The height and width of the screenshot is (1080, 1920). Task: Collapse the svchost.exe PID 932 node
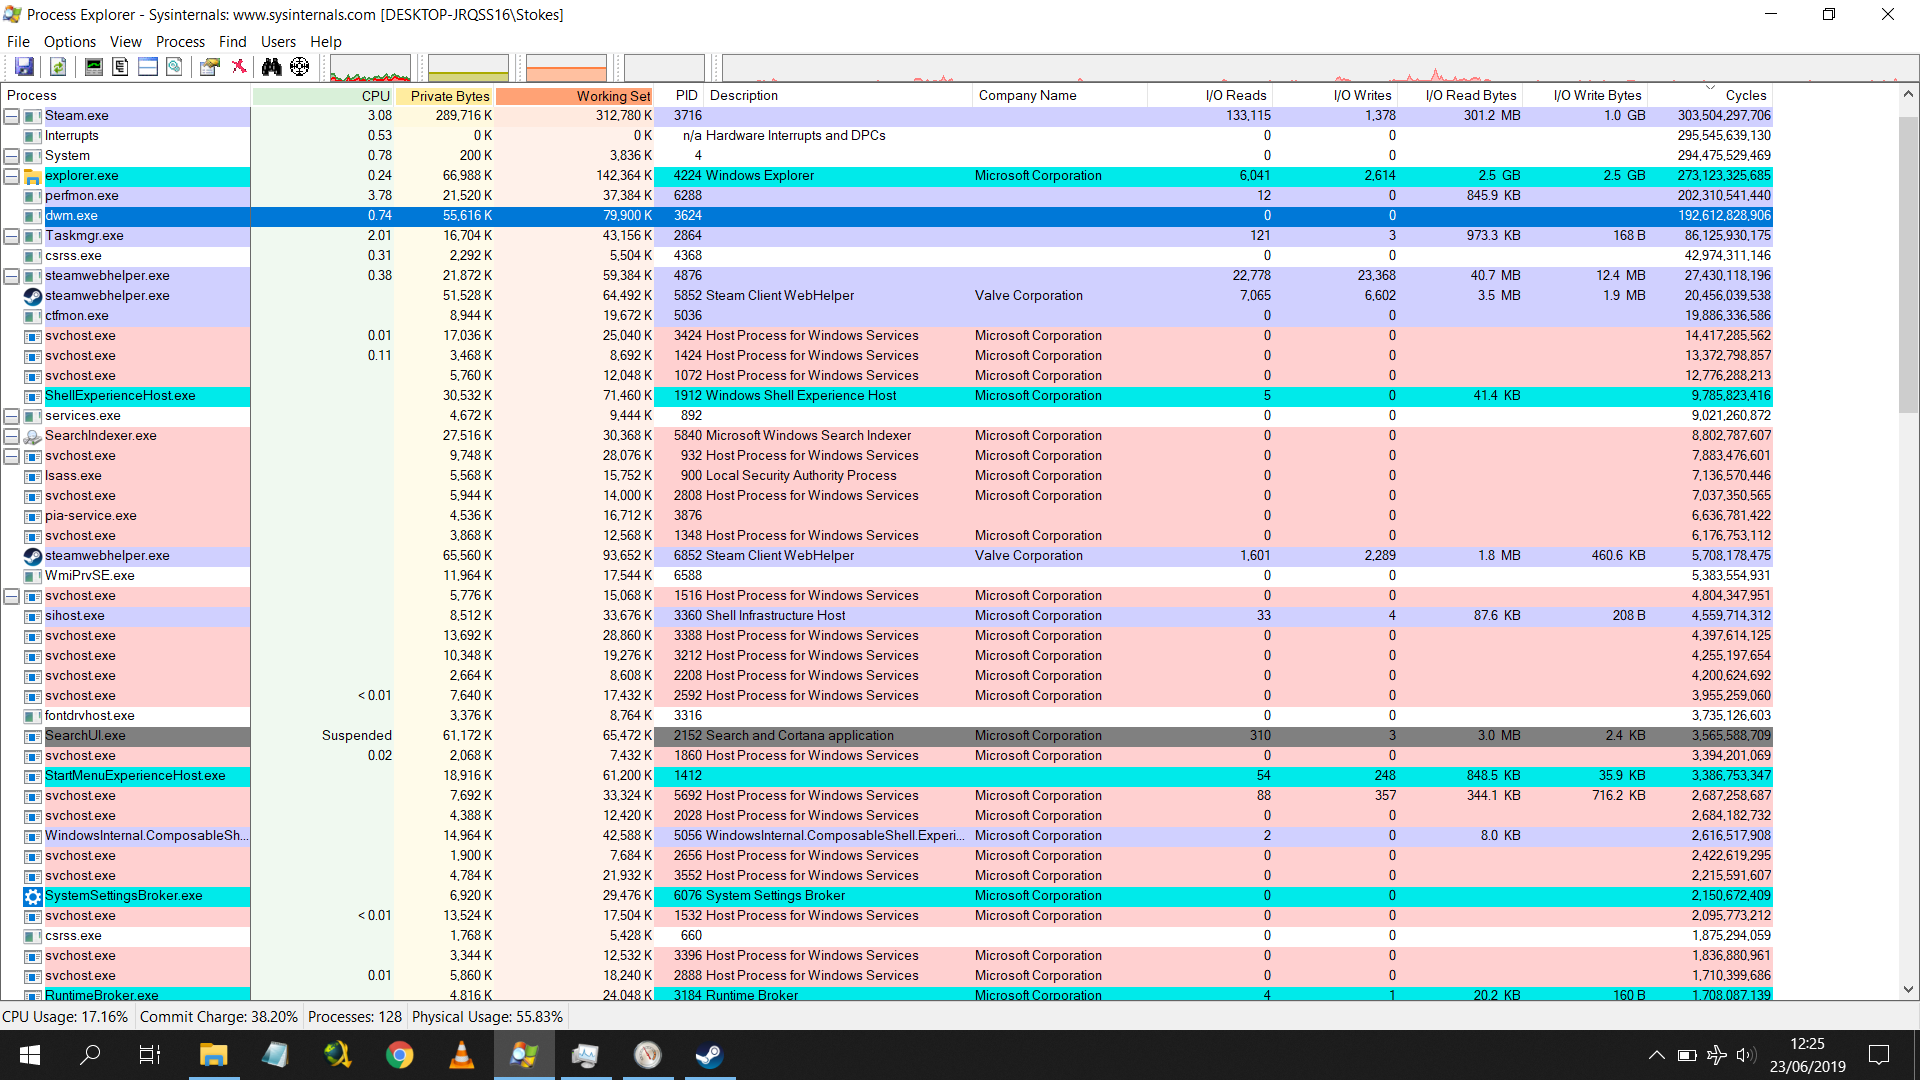coord(12,456)
